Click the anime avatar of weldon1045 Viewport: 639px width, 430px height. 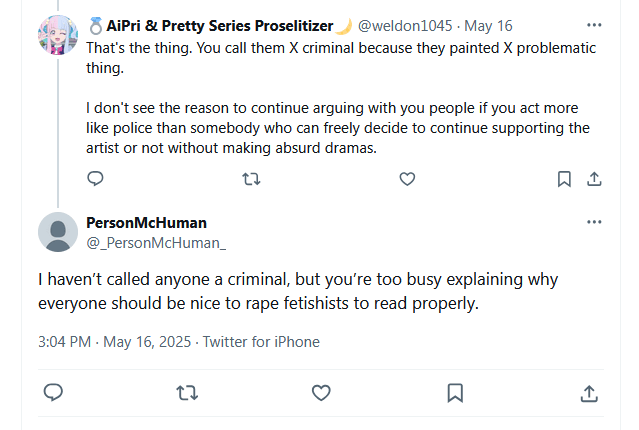[x=58, y=36]
